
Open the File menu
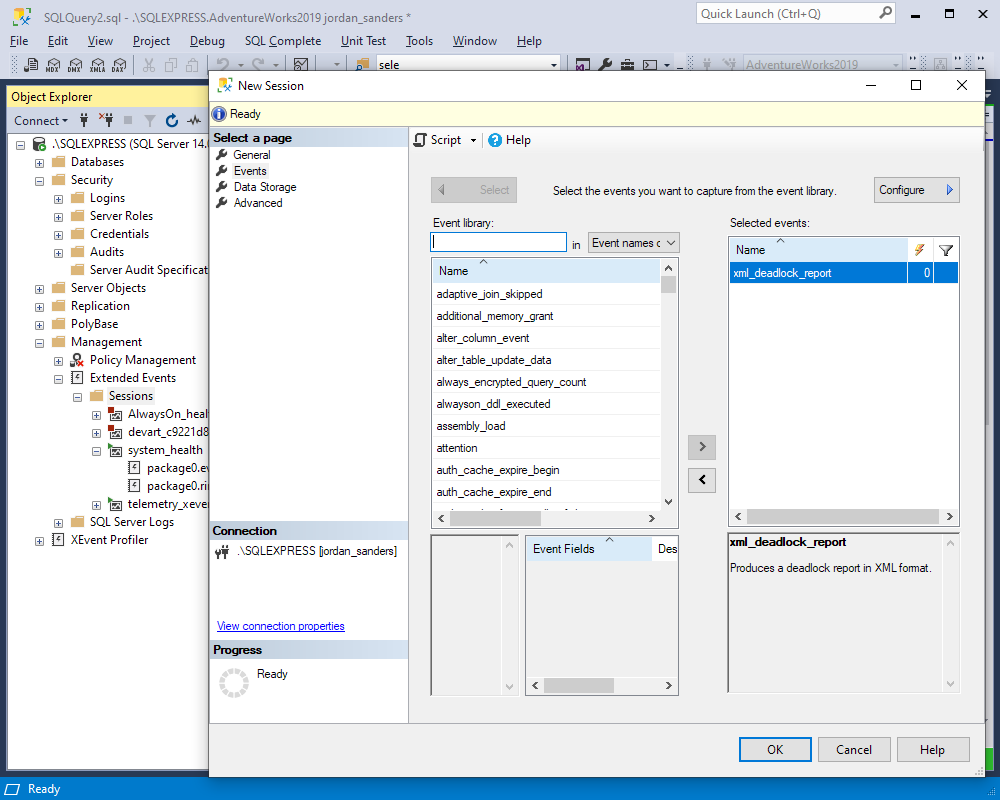(x=19, y=41)
